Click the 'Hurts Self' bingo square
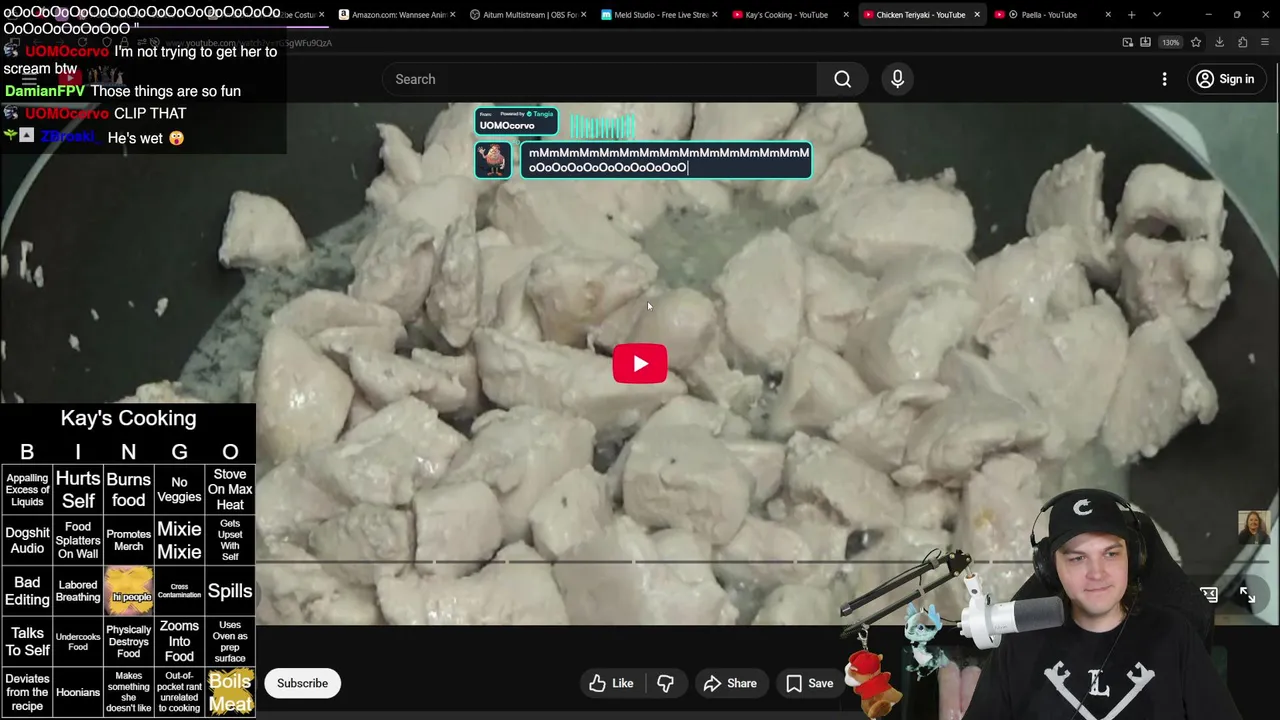Screen dimensions: 1280x720 click(78, 490)
